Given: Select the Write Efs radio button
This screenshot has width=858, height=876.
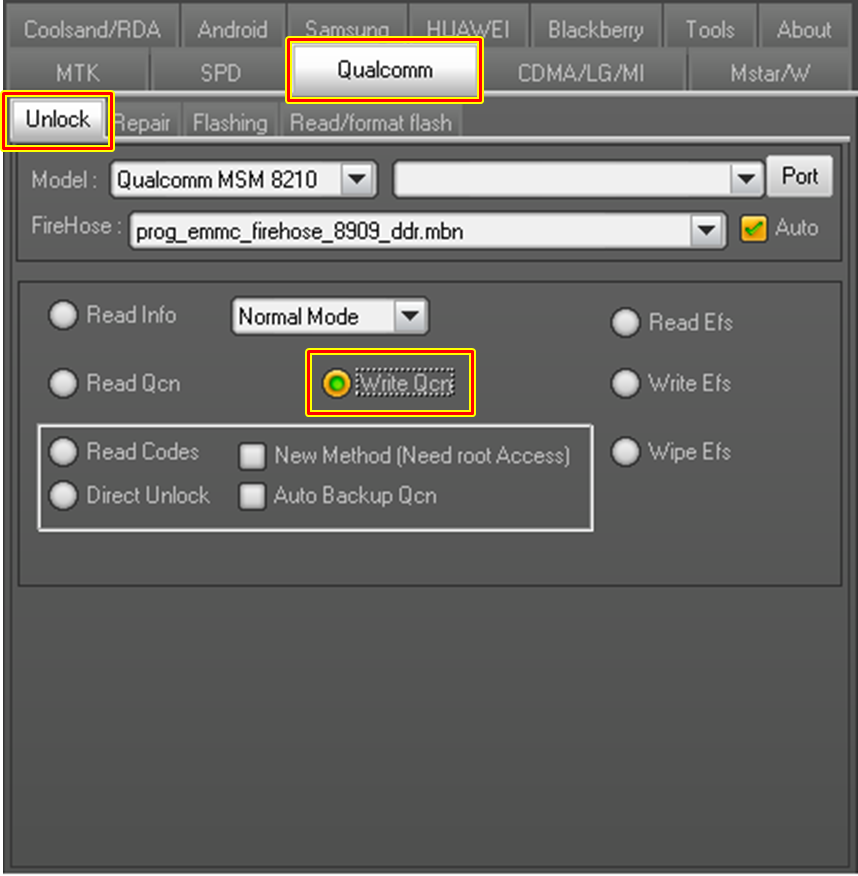Looking at the screenshot, I should [x=625, y=383].
